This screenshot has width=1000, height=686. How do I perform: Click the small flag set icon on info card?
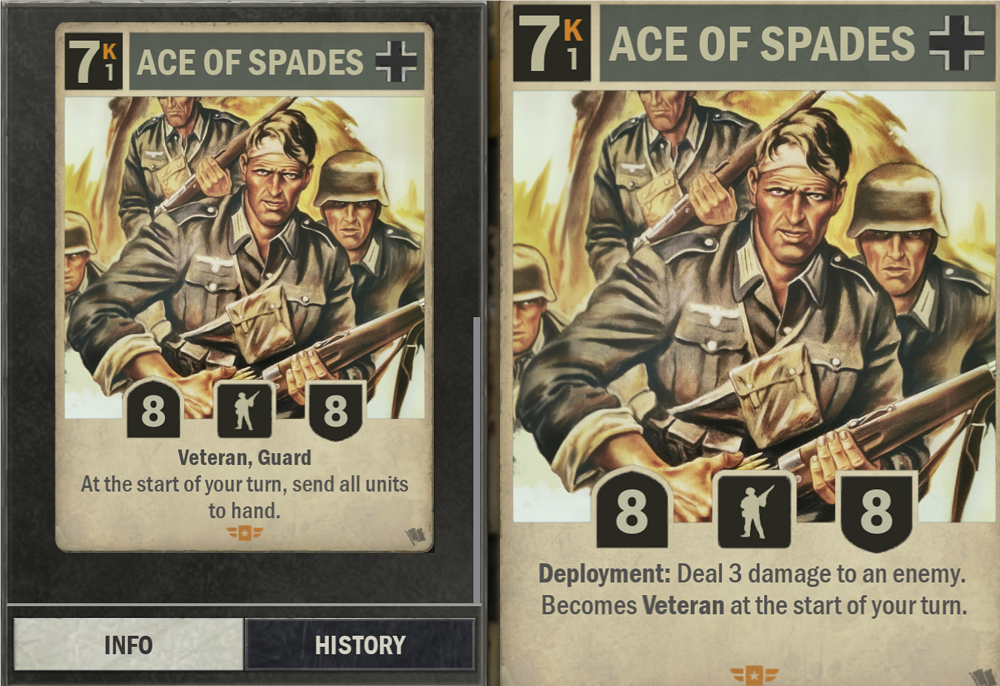tap(416, 537)
